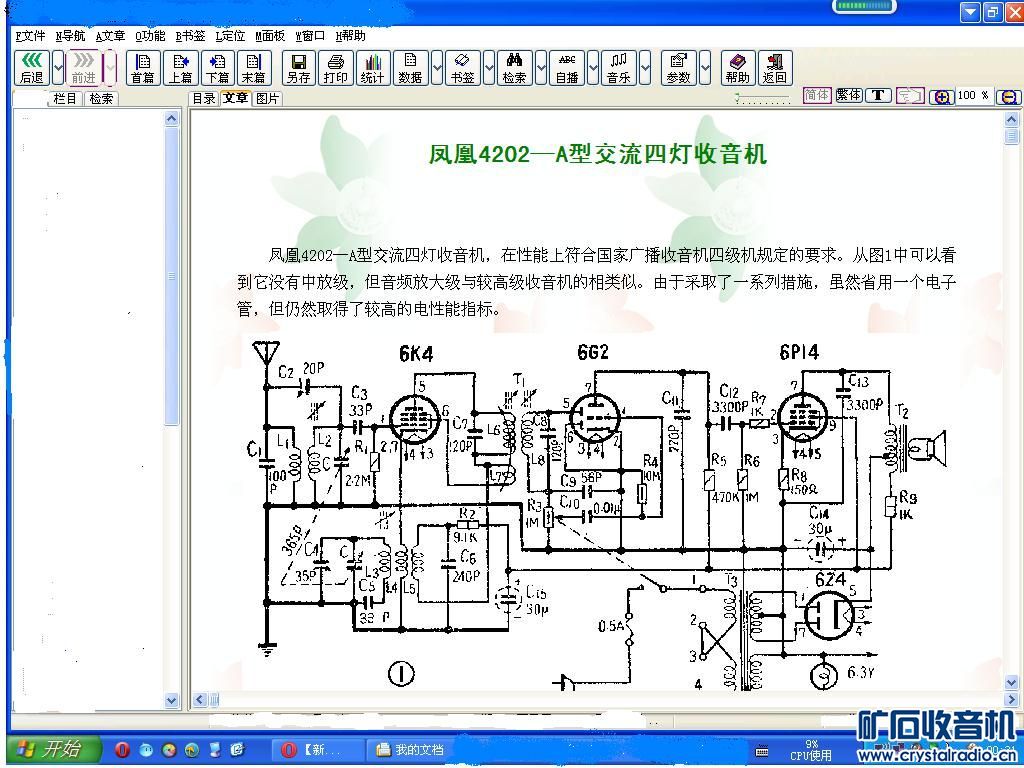Screen dimensions: 1024x768
Task: Expand dropdown arrow next to 参数
Action: pos(705,68)
